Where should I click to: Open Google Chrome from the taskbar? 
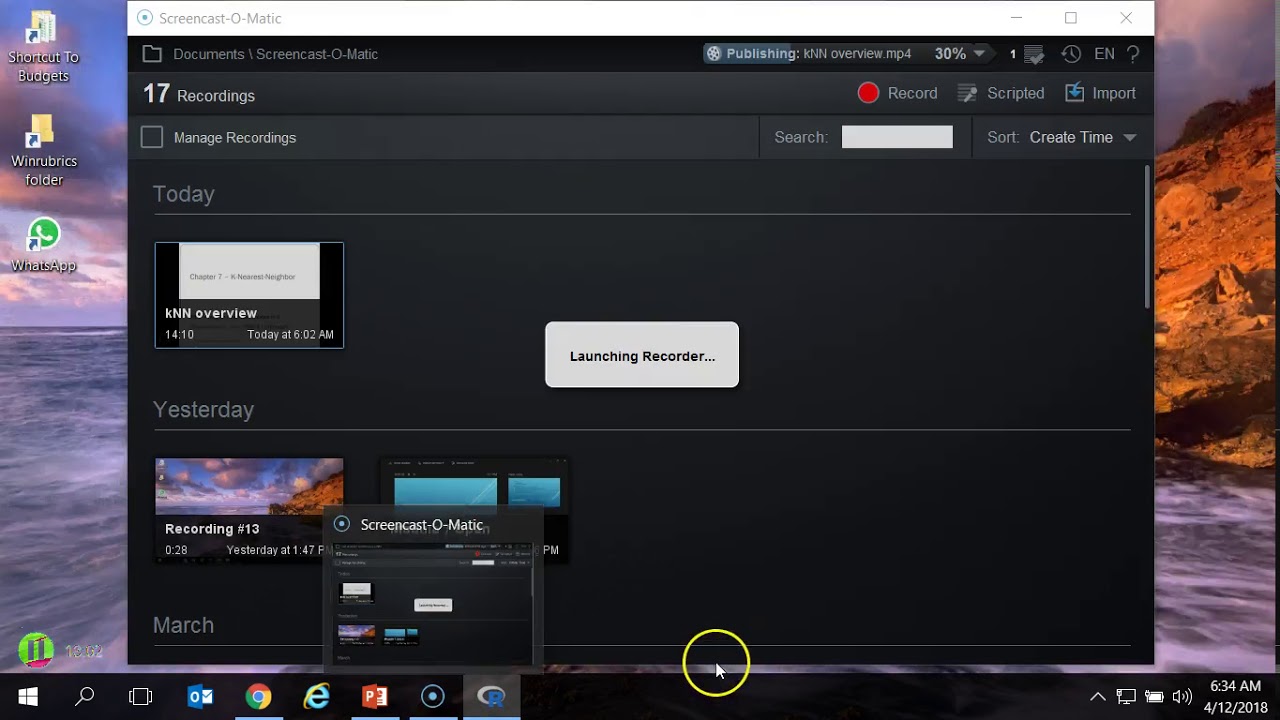(x=258, y=696)
